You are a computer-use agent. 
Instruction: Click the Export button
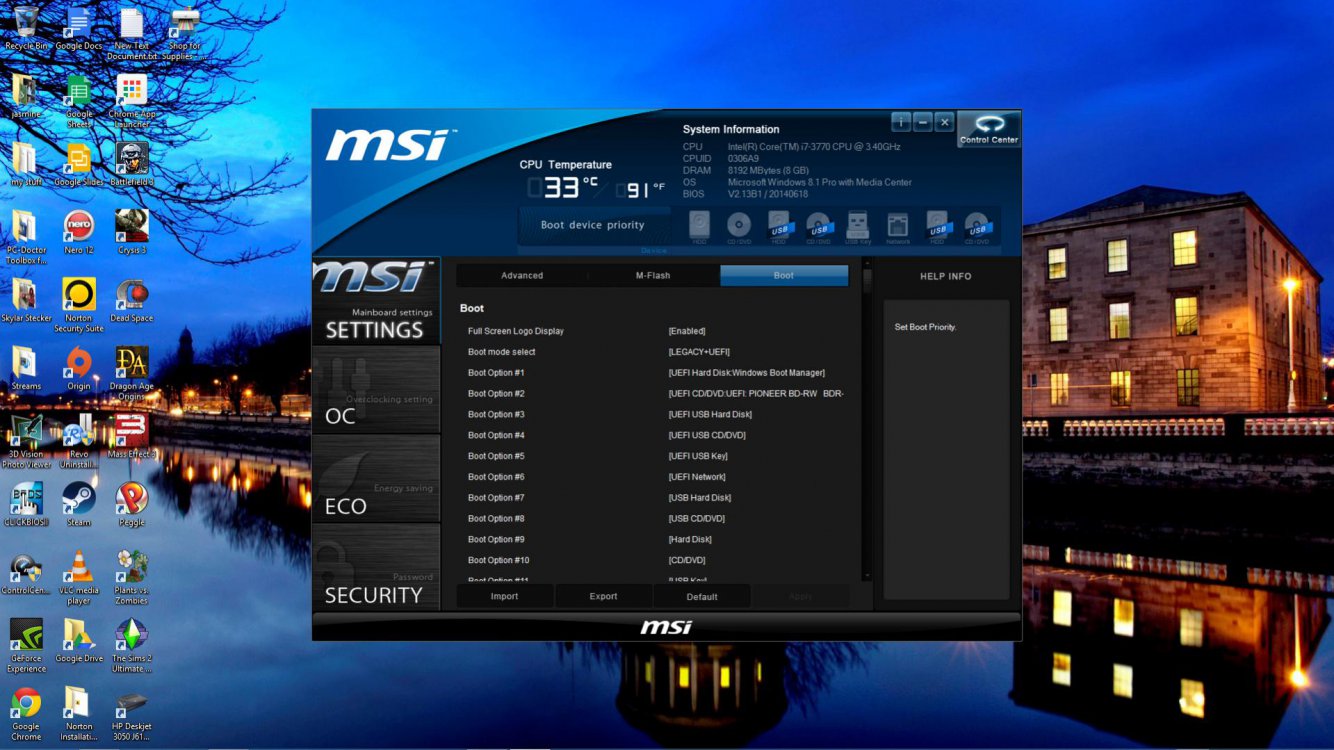tap(603, 597)
